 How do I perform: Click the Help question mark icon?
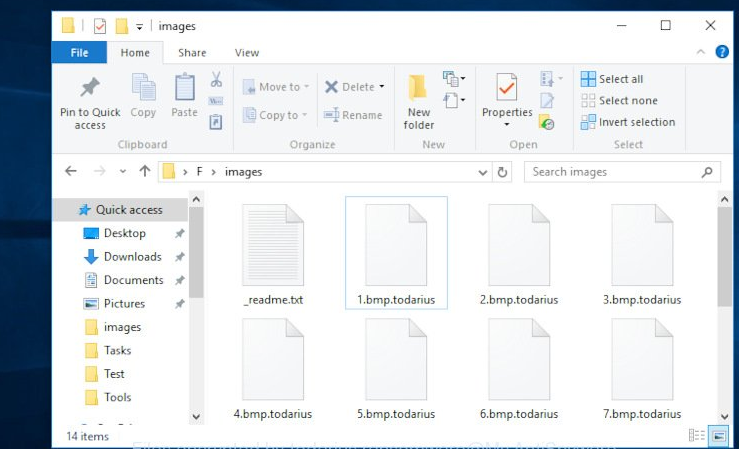click(723, 53)
